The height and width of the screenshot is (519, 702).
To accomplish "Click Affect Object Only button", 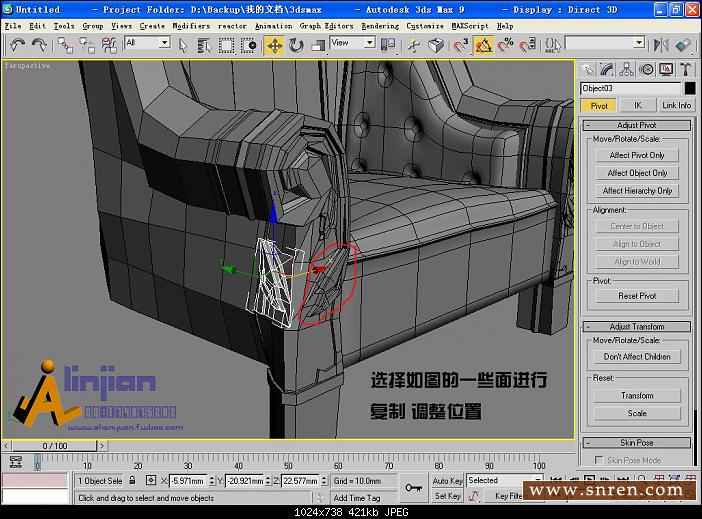I will [637, 173].
